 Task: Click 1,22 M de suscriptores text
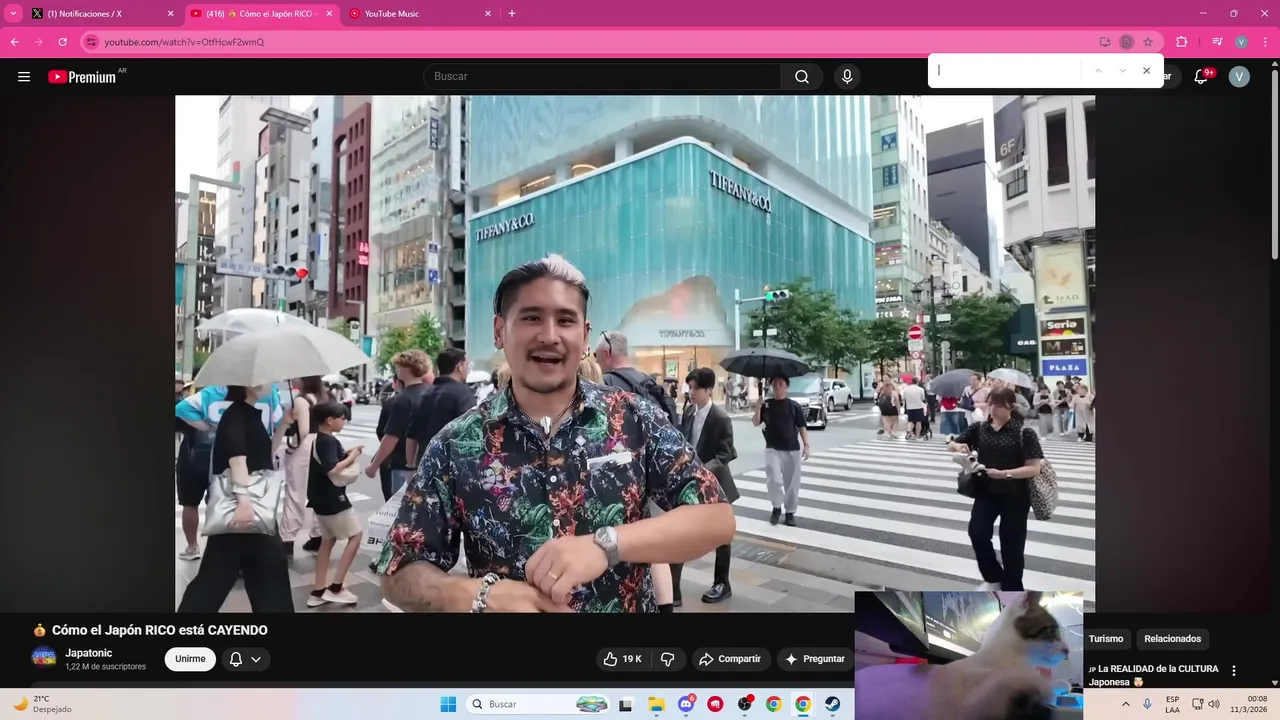106,667
